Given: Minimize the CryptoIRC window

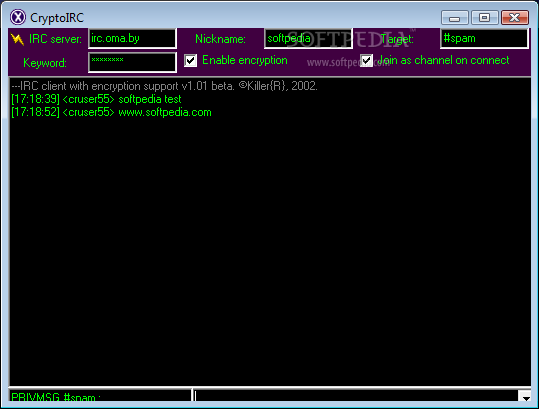Looking at the screenshot, I should (x=454, y=18).
